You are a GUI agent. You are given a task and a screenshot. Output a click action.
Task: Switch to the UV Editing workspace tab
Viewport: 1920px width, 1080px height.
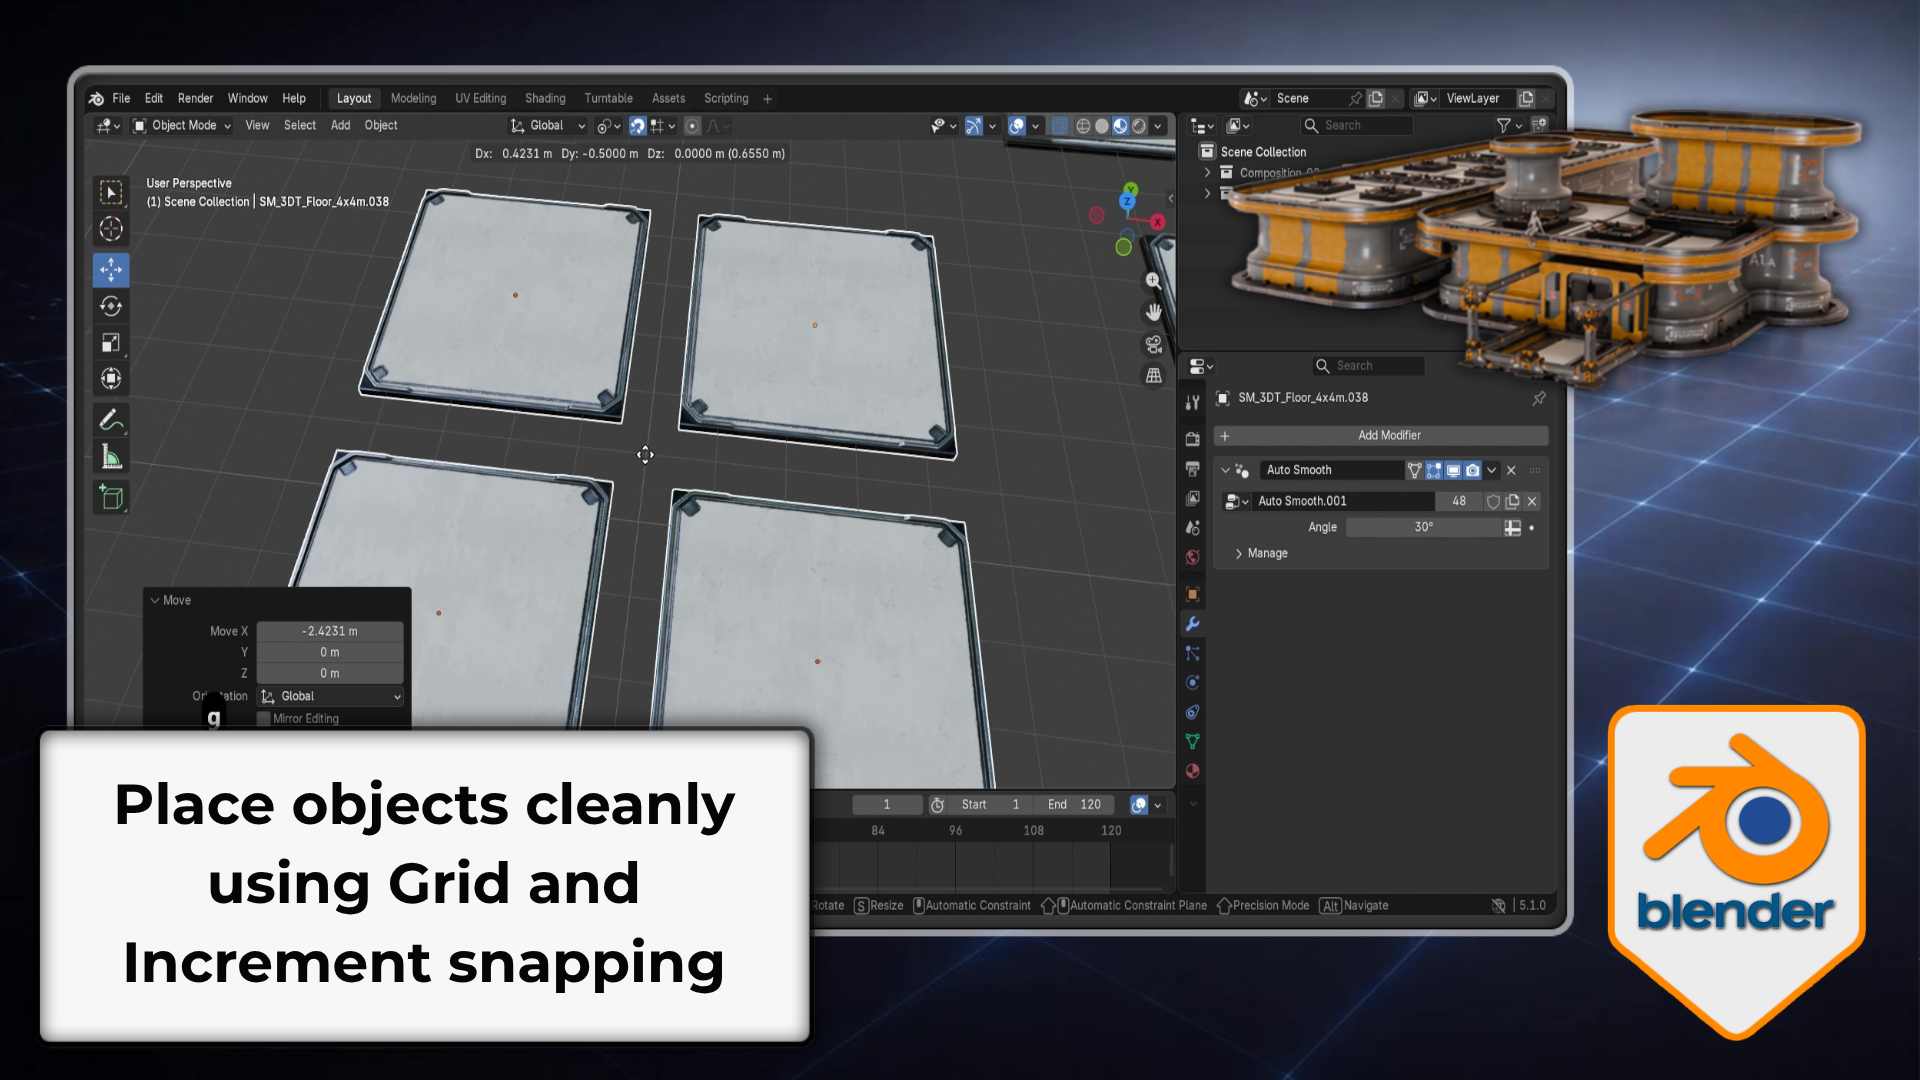pyautogui.click(x=480, y=98)
